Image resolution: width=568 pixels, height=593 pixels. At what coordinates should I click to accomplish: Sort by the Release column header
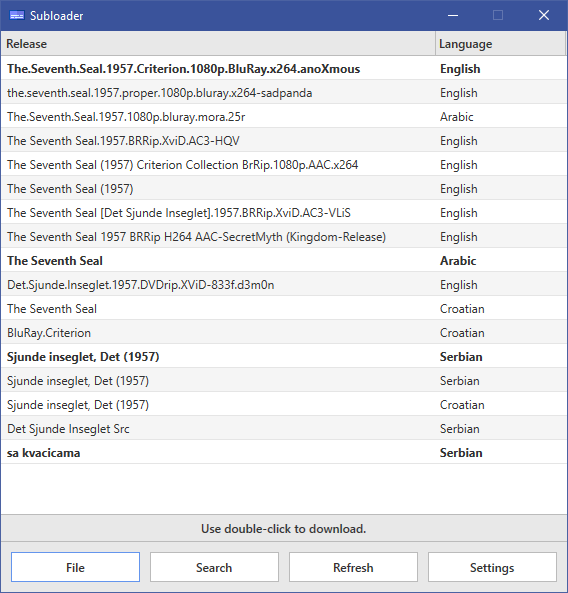pyautogui.click(x=218, y=44)
